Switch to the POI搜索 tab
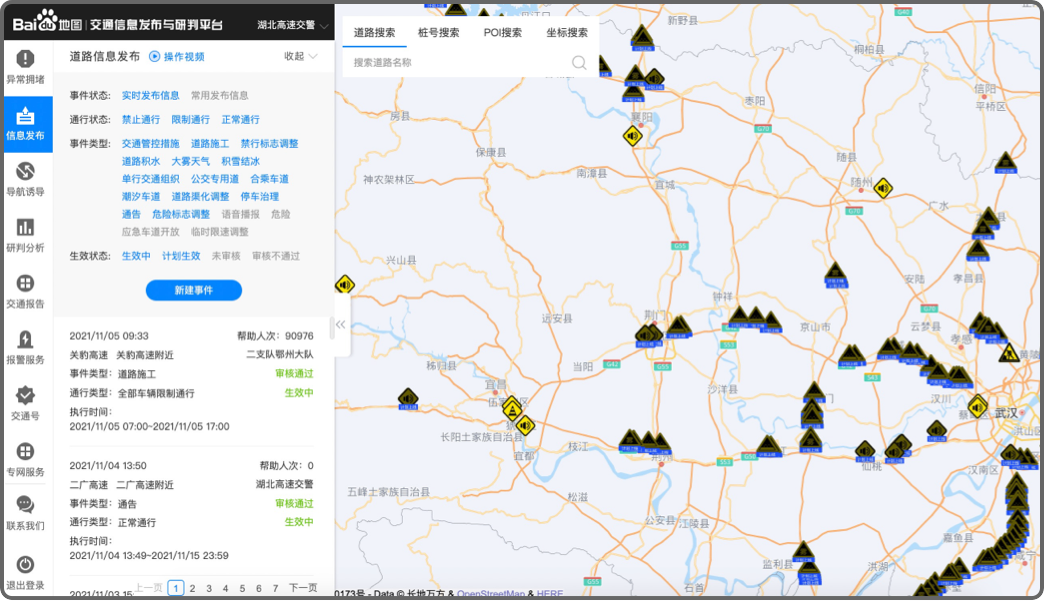Screen dimensions: 1044x602 coord(503,33)
